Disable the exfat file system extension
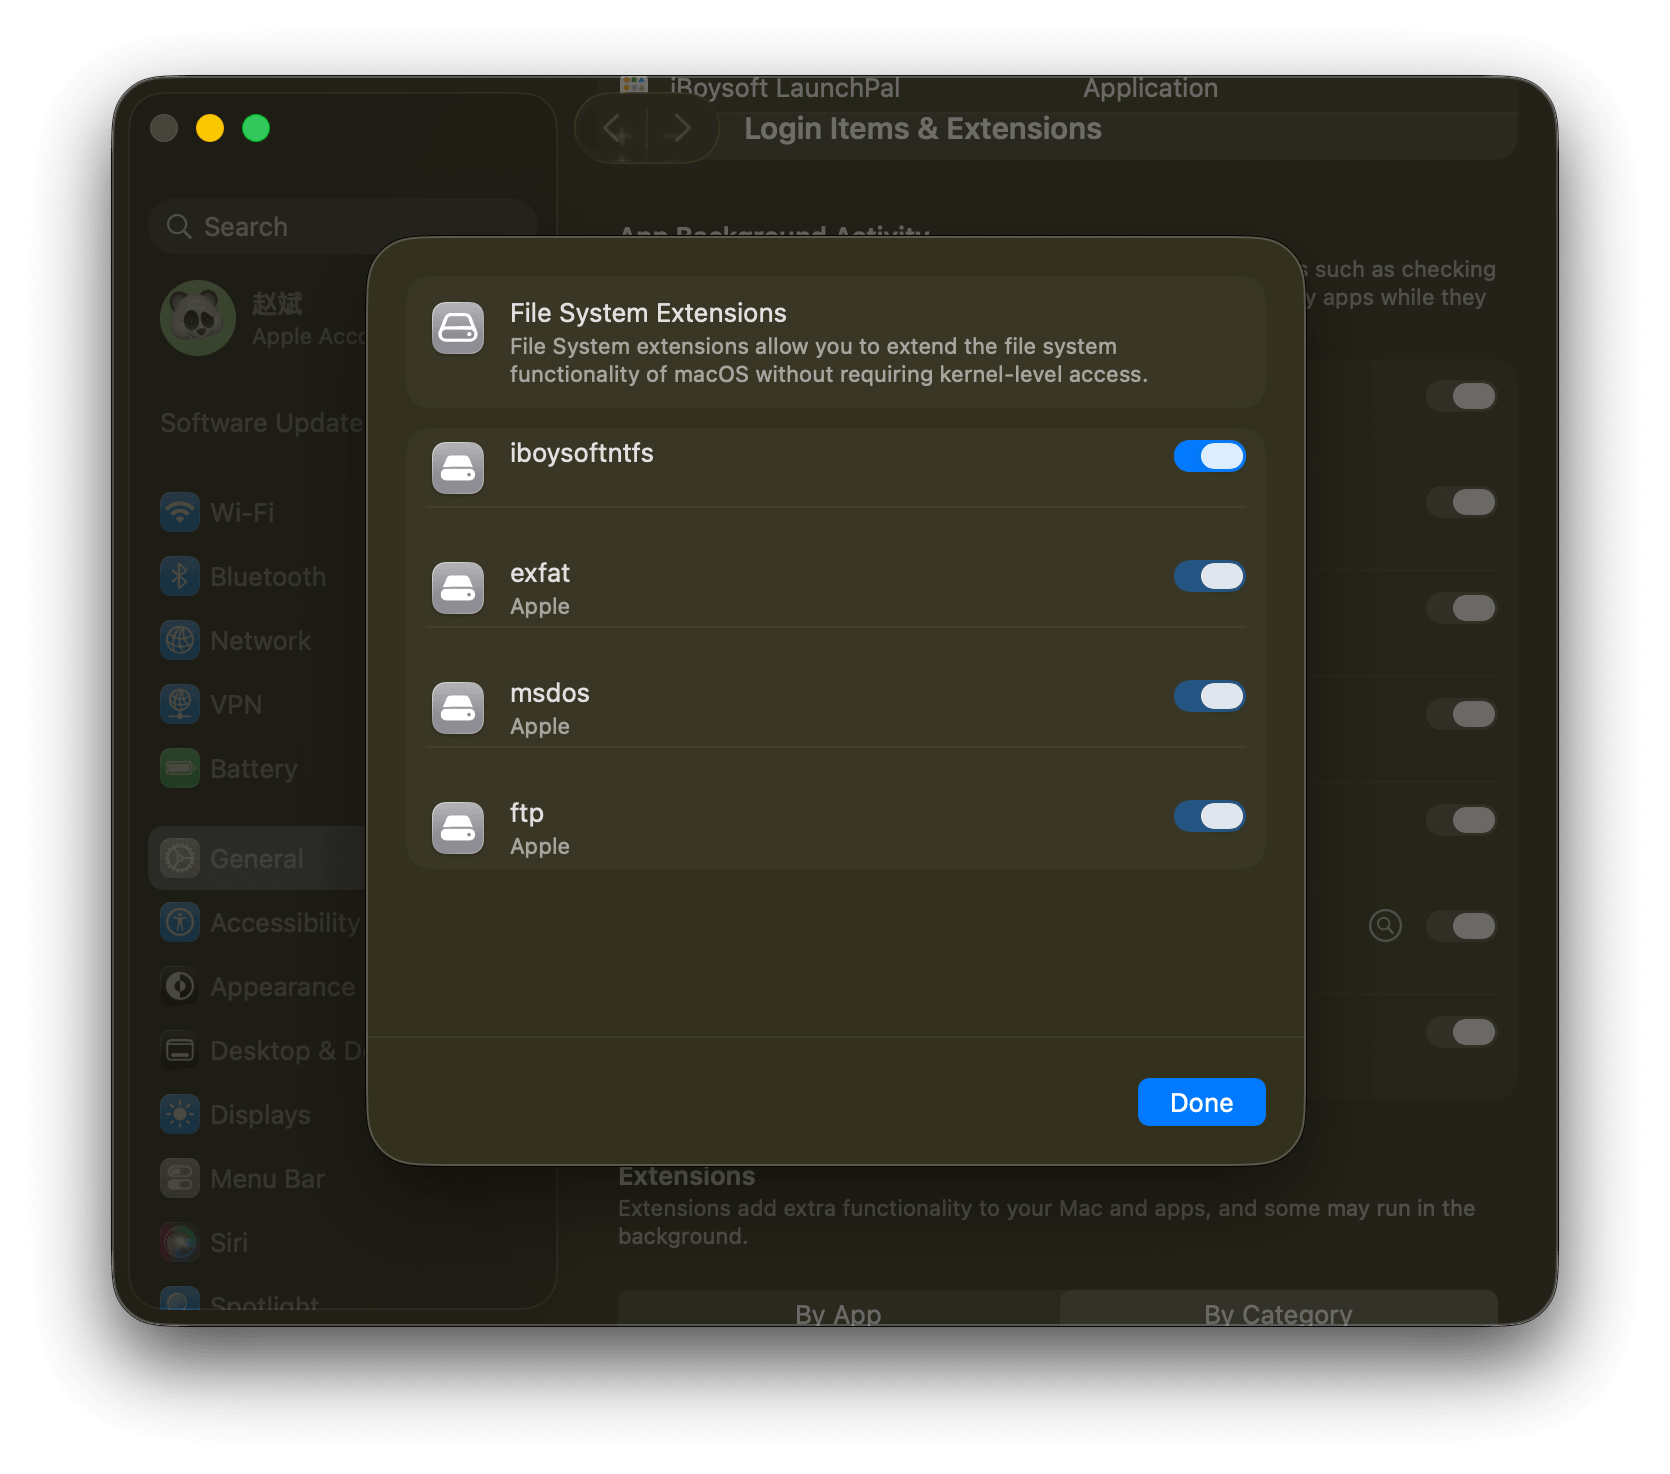This screenshot has width=1670, height=1474. pyautogui.click(x=1209, y=576)
